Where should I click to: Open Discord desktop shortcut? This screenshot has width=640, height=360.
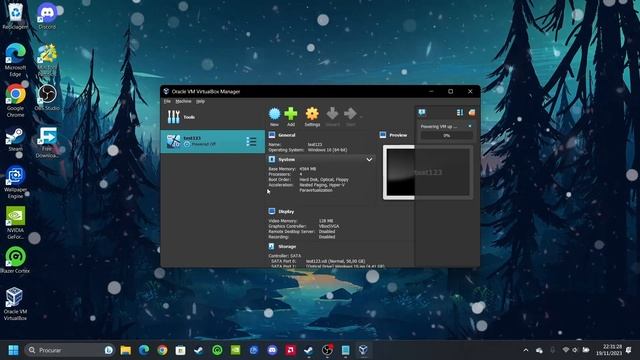click(47, 16)
